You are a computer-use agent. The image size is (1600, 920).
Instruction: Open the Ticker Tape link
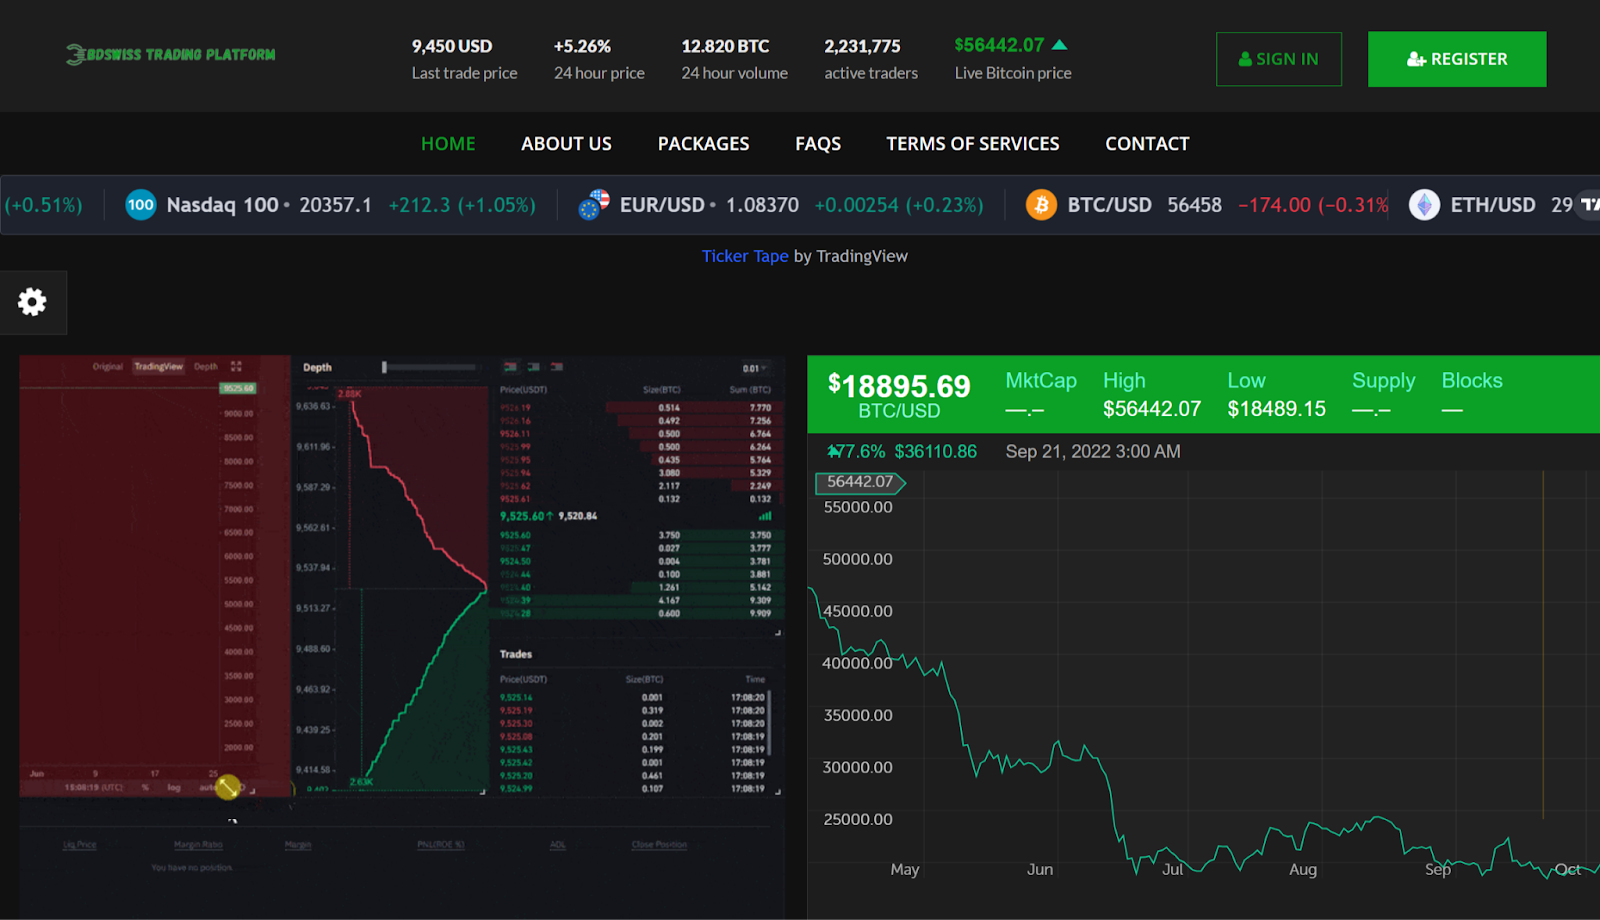tap(745, 256)
